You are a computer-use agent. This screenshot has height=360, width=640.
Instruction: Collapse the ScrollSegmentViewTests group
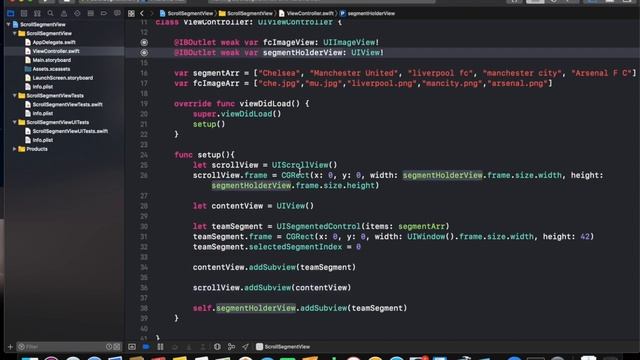(x=15, y=96)
